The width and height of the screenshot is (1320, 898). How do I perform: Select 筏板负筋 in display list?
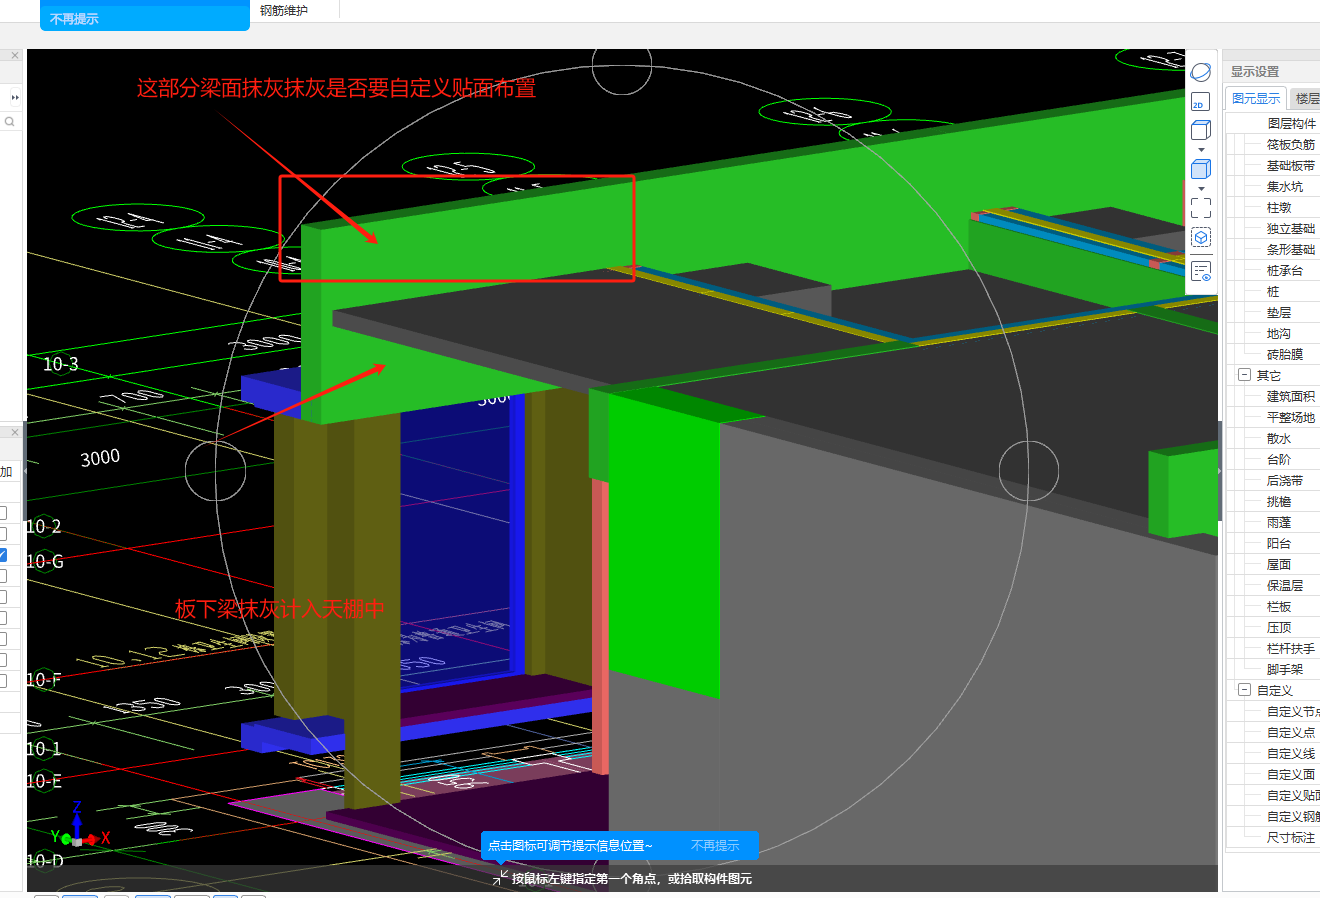tap(1291, 144)
